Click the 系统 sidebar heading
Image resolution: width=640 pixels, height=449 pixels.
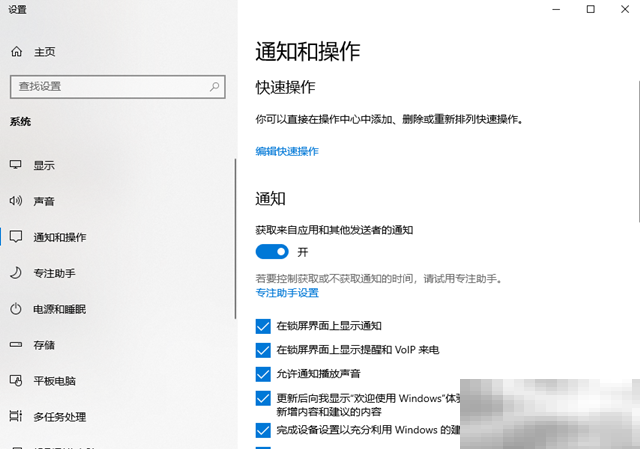(20, 122)
